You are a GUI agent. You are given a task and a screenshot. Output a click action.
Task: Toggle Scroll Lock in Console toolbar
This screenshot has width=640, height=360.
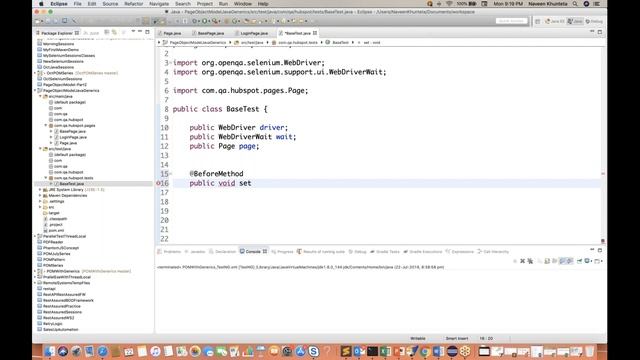point(547,261)
